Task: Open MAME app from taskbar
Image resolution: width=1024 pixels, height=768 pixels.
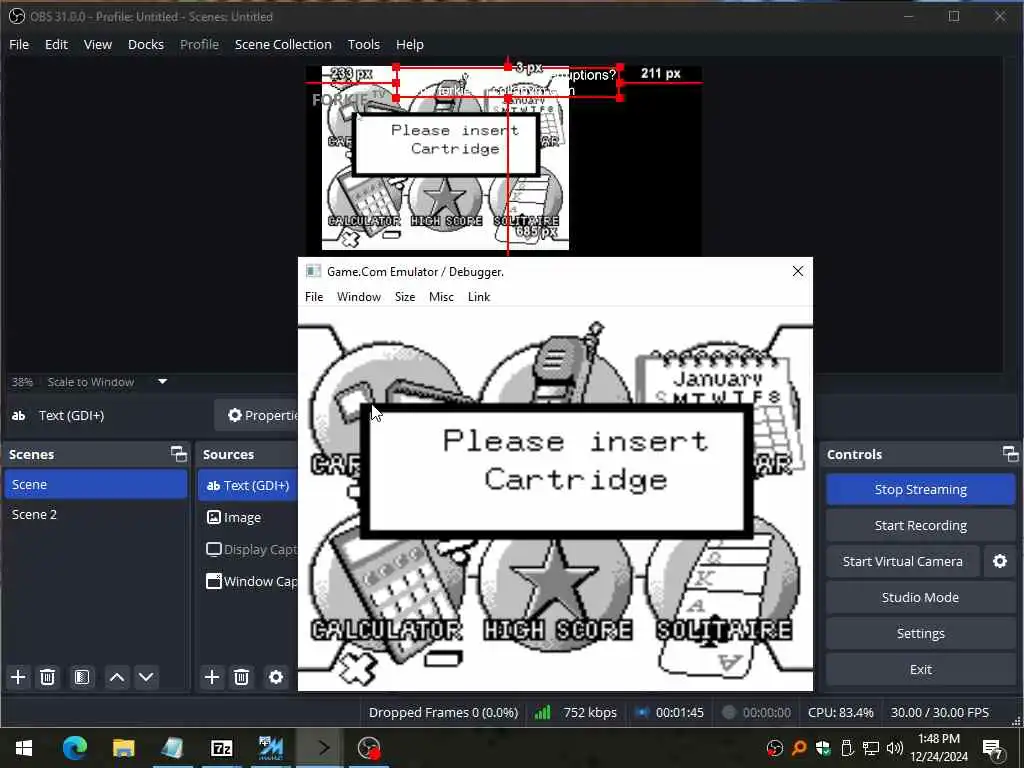Action: (x=270, y=748)
